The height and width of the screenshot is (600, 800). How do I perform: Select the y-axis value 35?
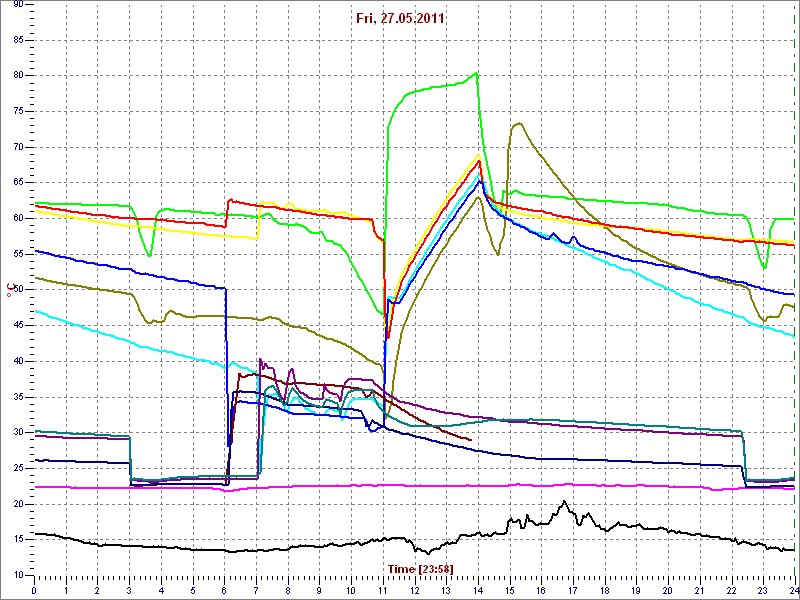tap(16, 397)
